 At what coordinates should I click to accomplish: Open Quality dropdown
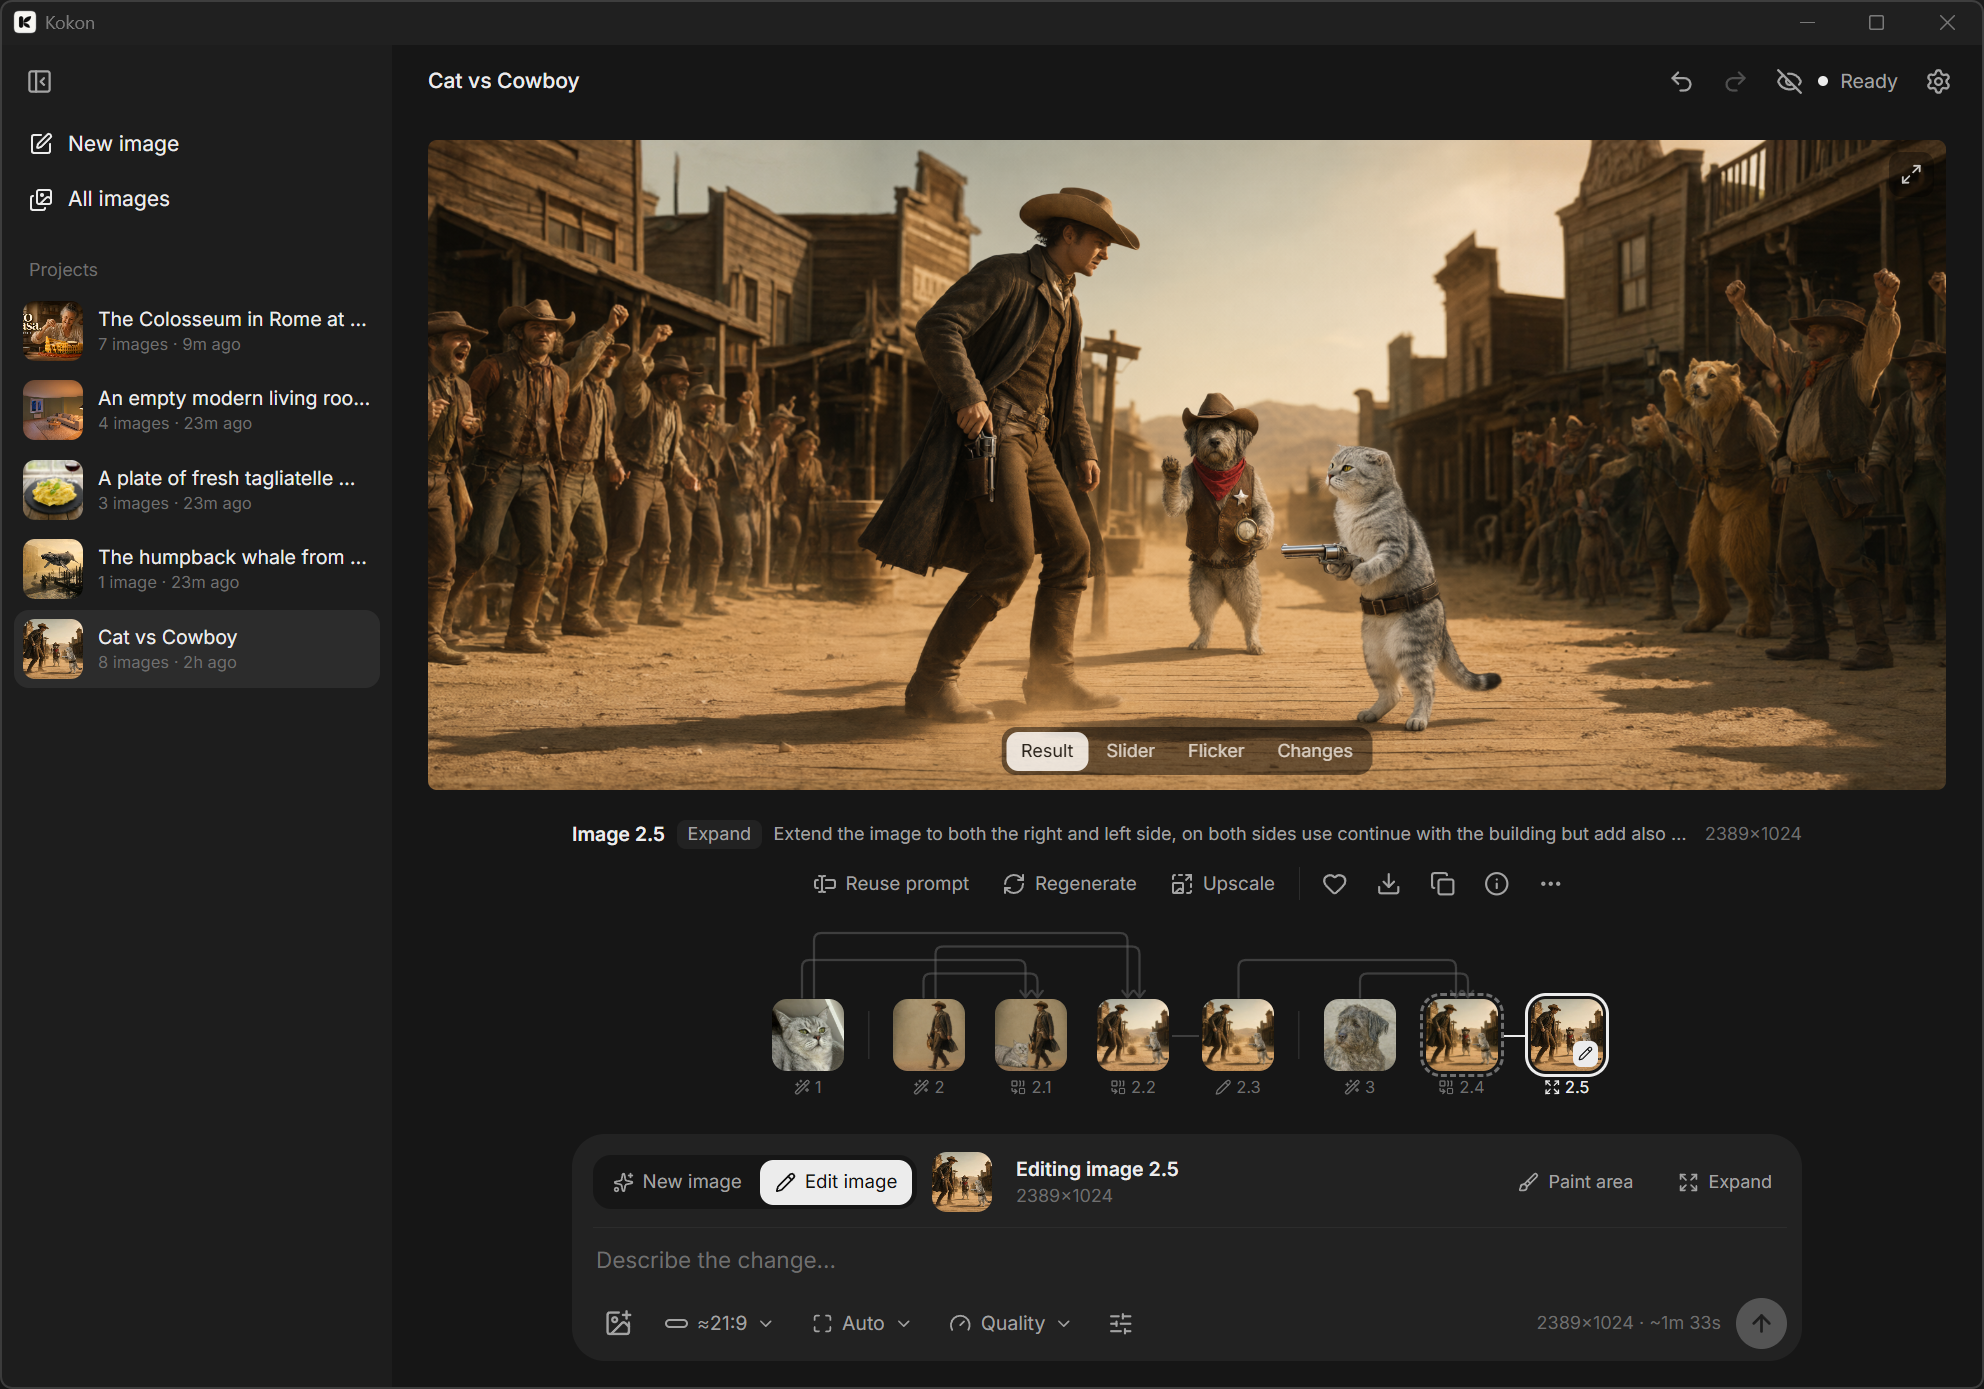pos(1010,1323)
